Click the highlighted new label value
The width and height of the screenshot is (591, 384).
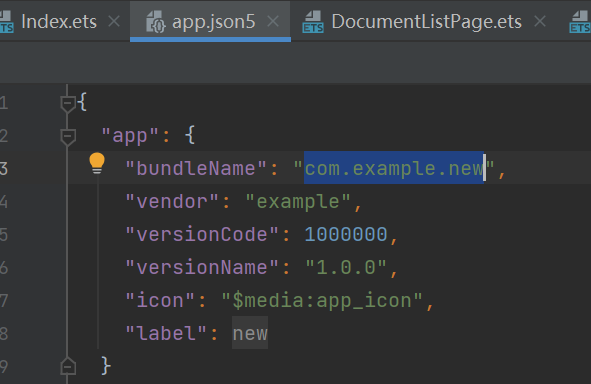click(x=250, y=334)
